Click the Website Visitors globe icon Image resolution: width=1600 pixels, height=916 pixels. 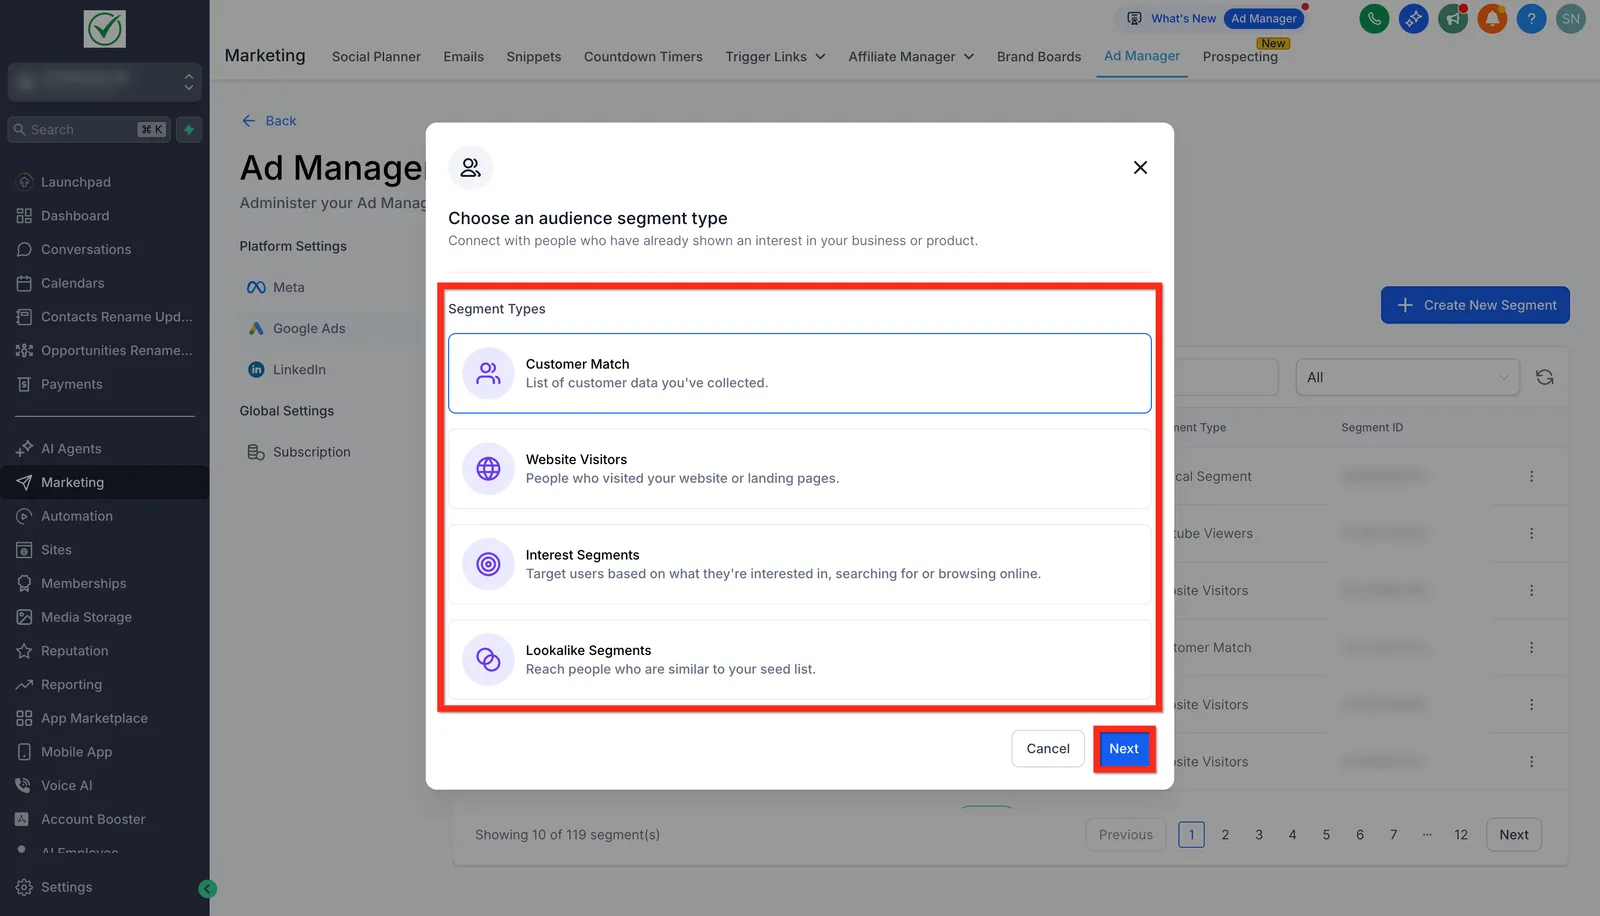click(x=488, y=469)
